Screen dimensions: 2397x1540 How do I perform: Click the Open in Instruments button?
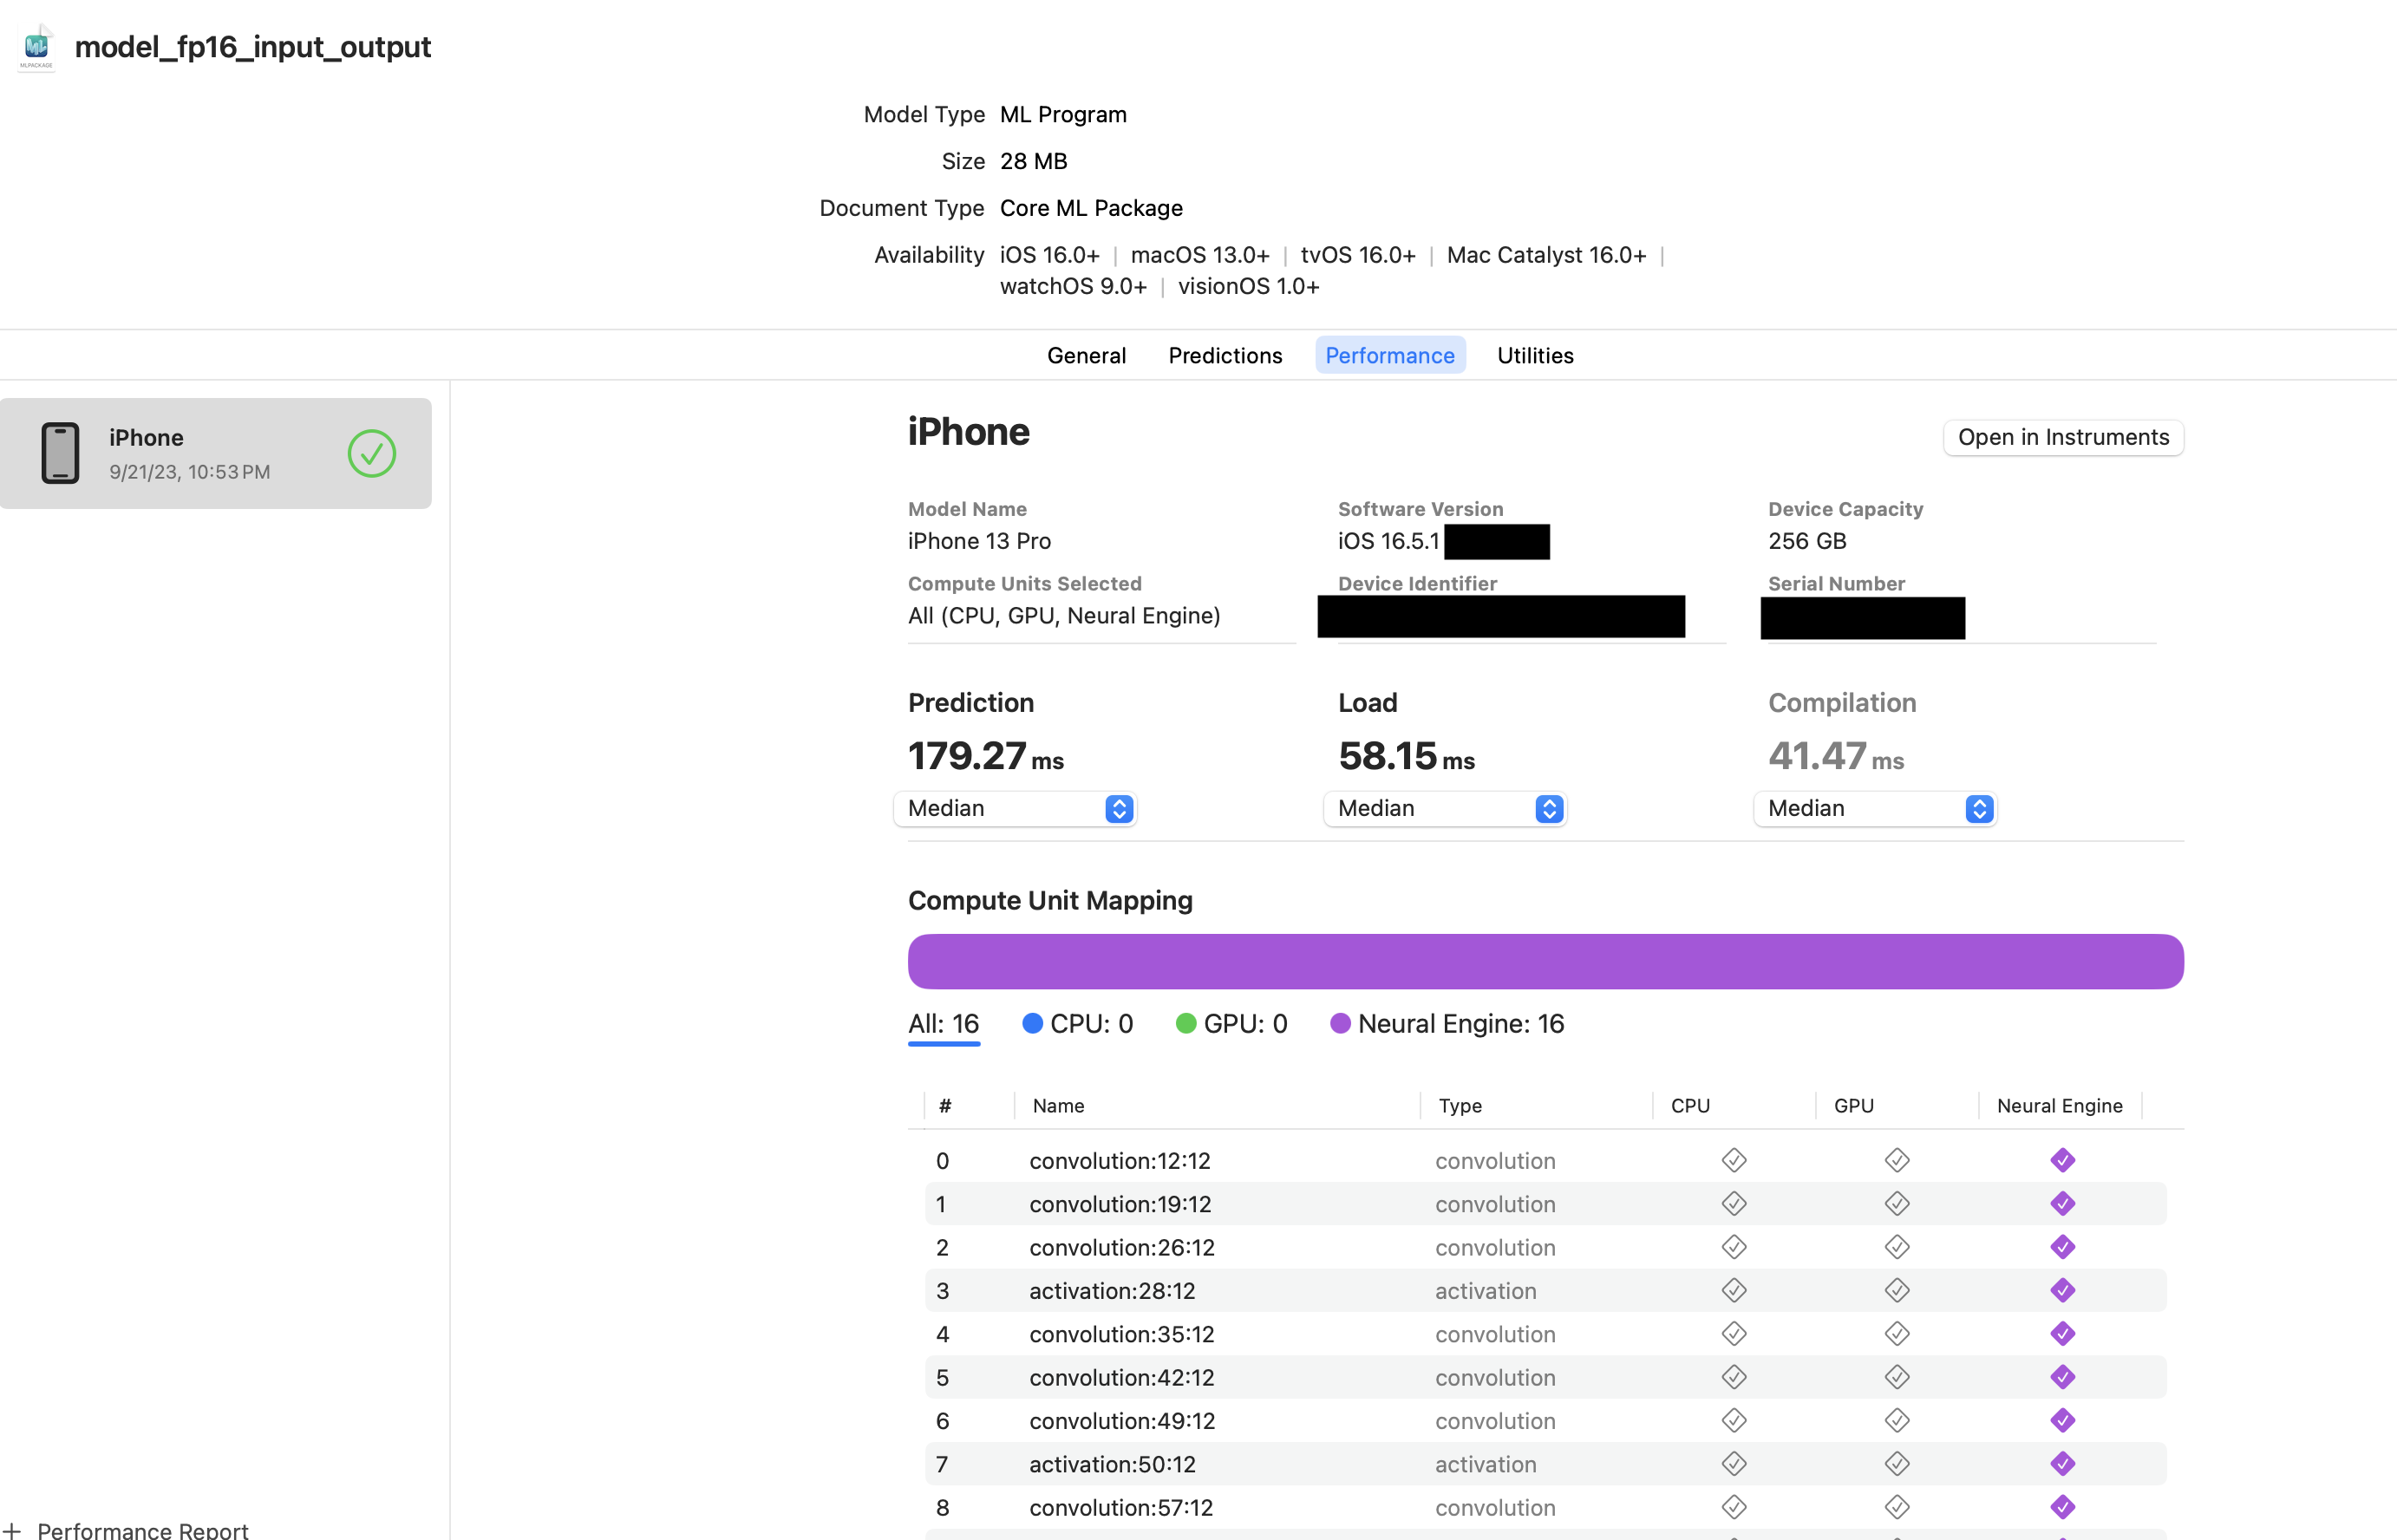2062,437
